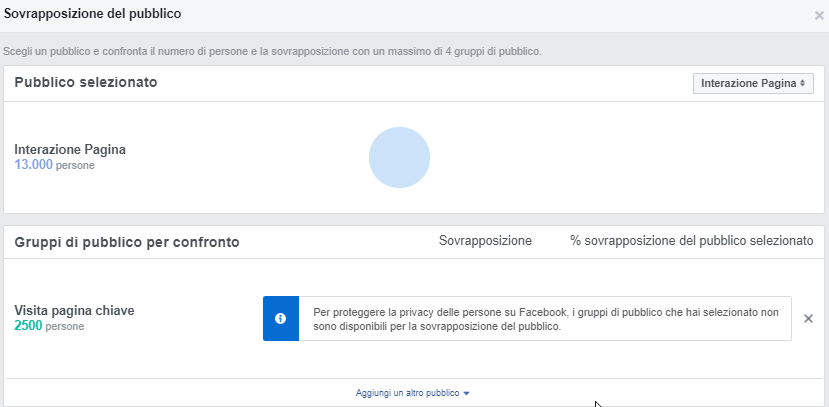Click the Sovrapposizione column header
The width and height of the screenshot is (829, 407).
[485, 241]
